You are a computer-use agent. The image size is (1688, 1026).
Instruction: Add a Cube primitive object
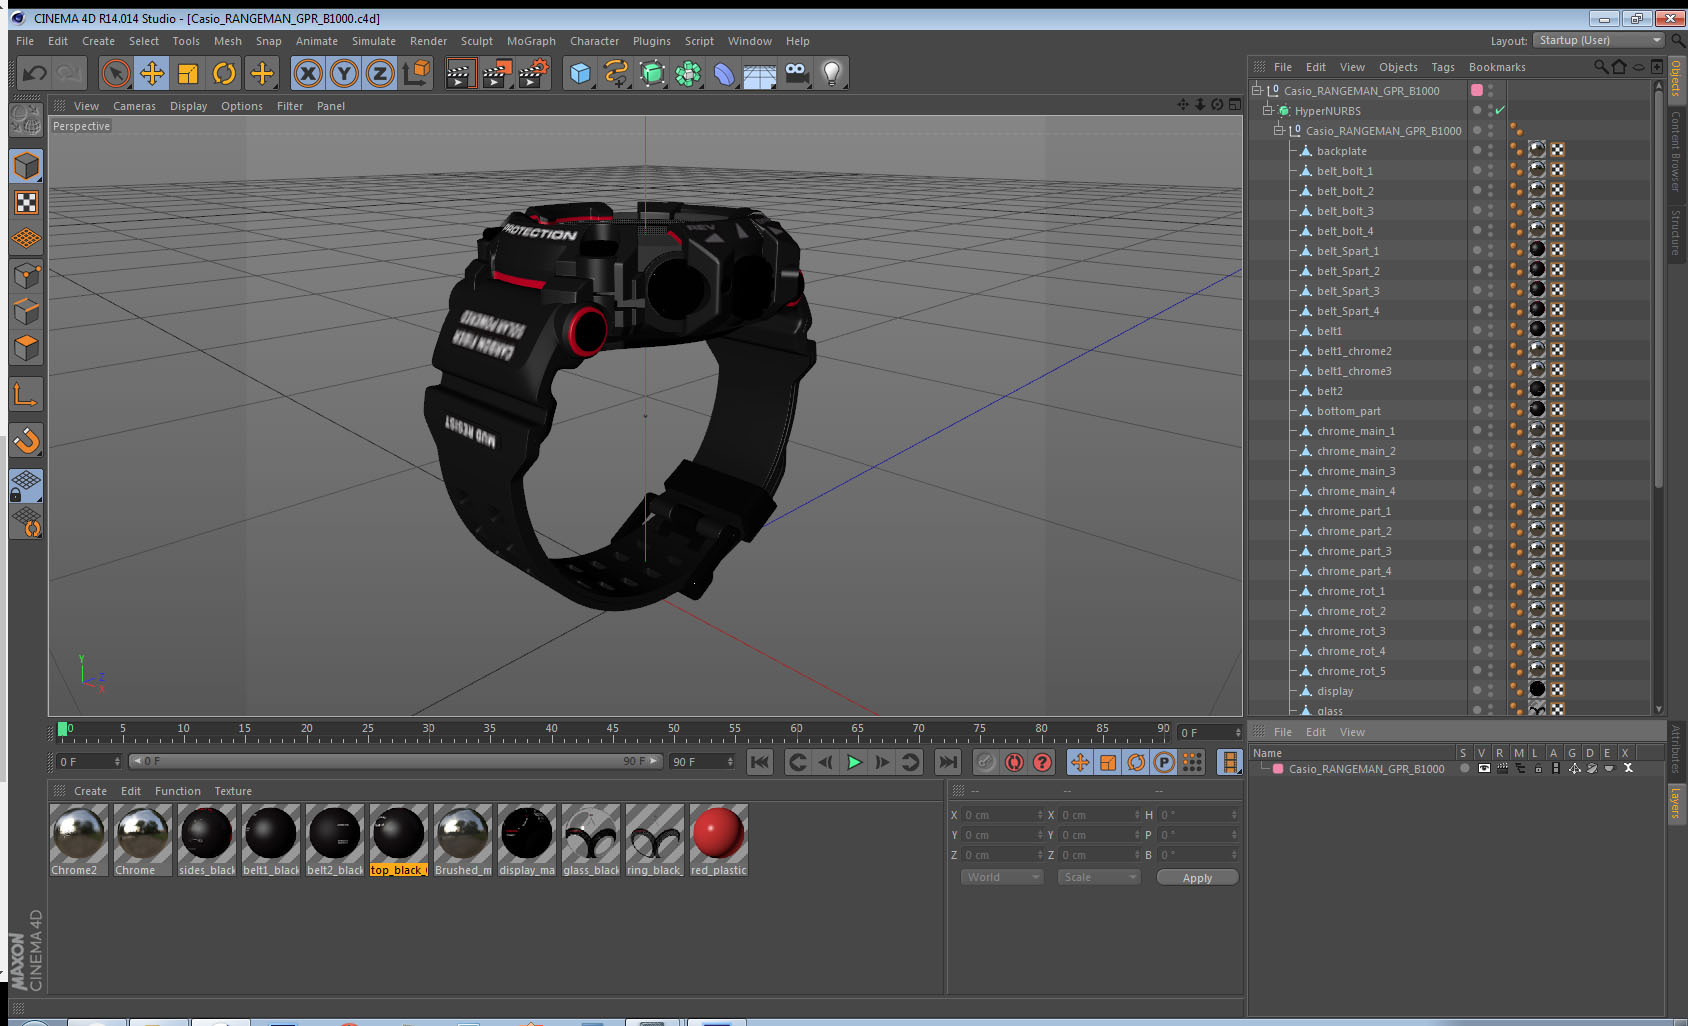581,73
